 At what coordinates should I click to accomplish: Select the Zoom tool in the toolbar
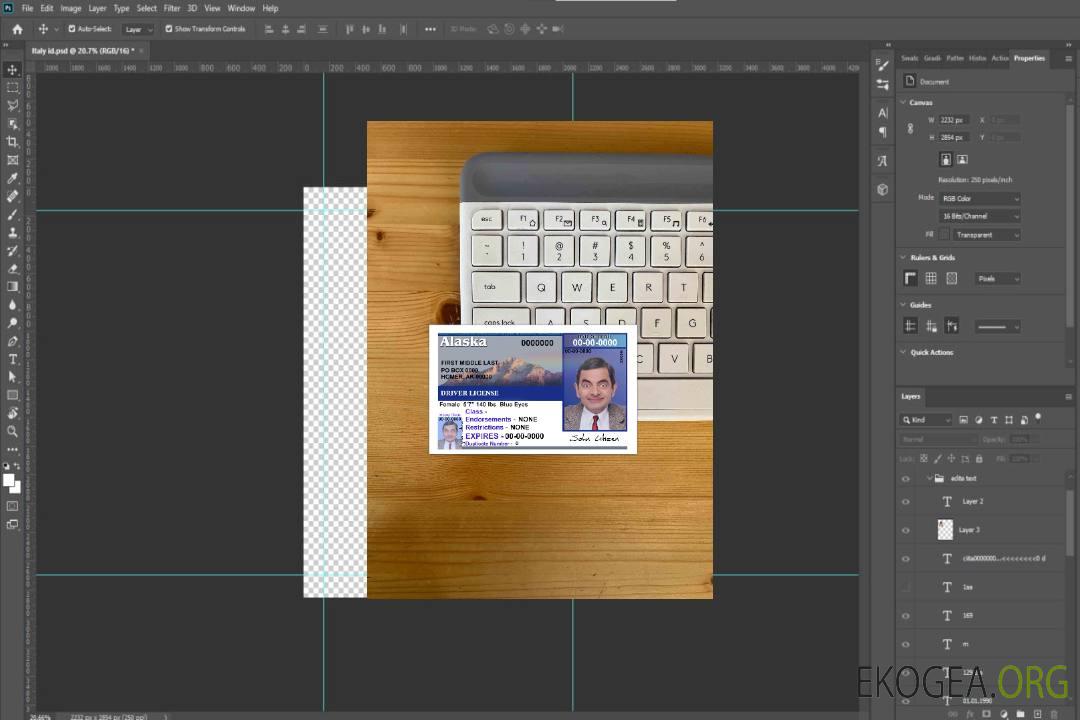12,431
